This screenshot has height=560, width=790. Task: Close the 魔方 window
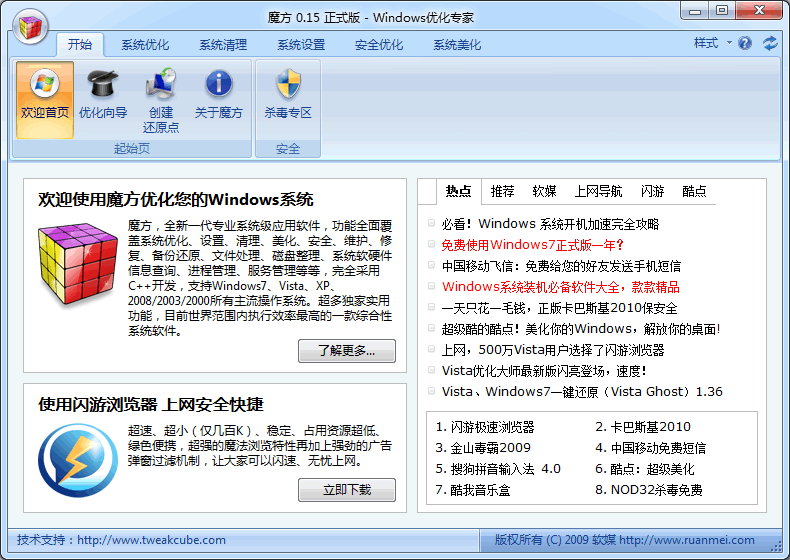click(x=759, y=11)
